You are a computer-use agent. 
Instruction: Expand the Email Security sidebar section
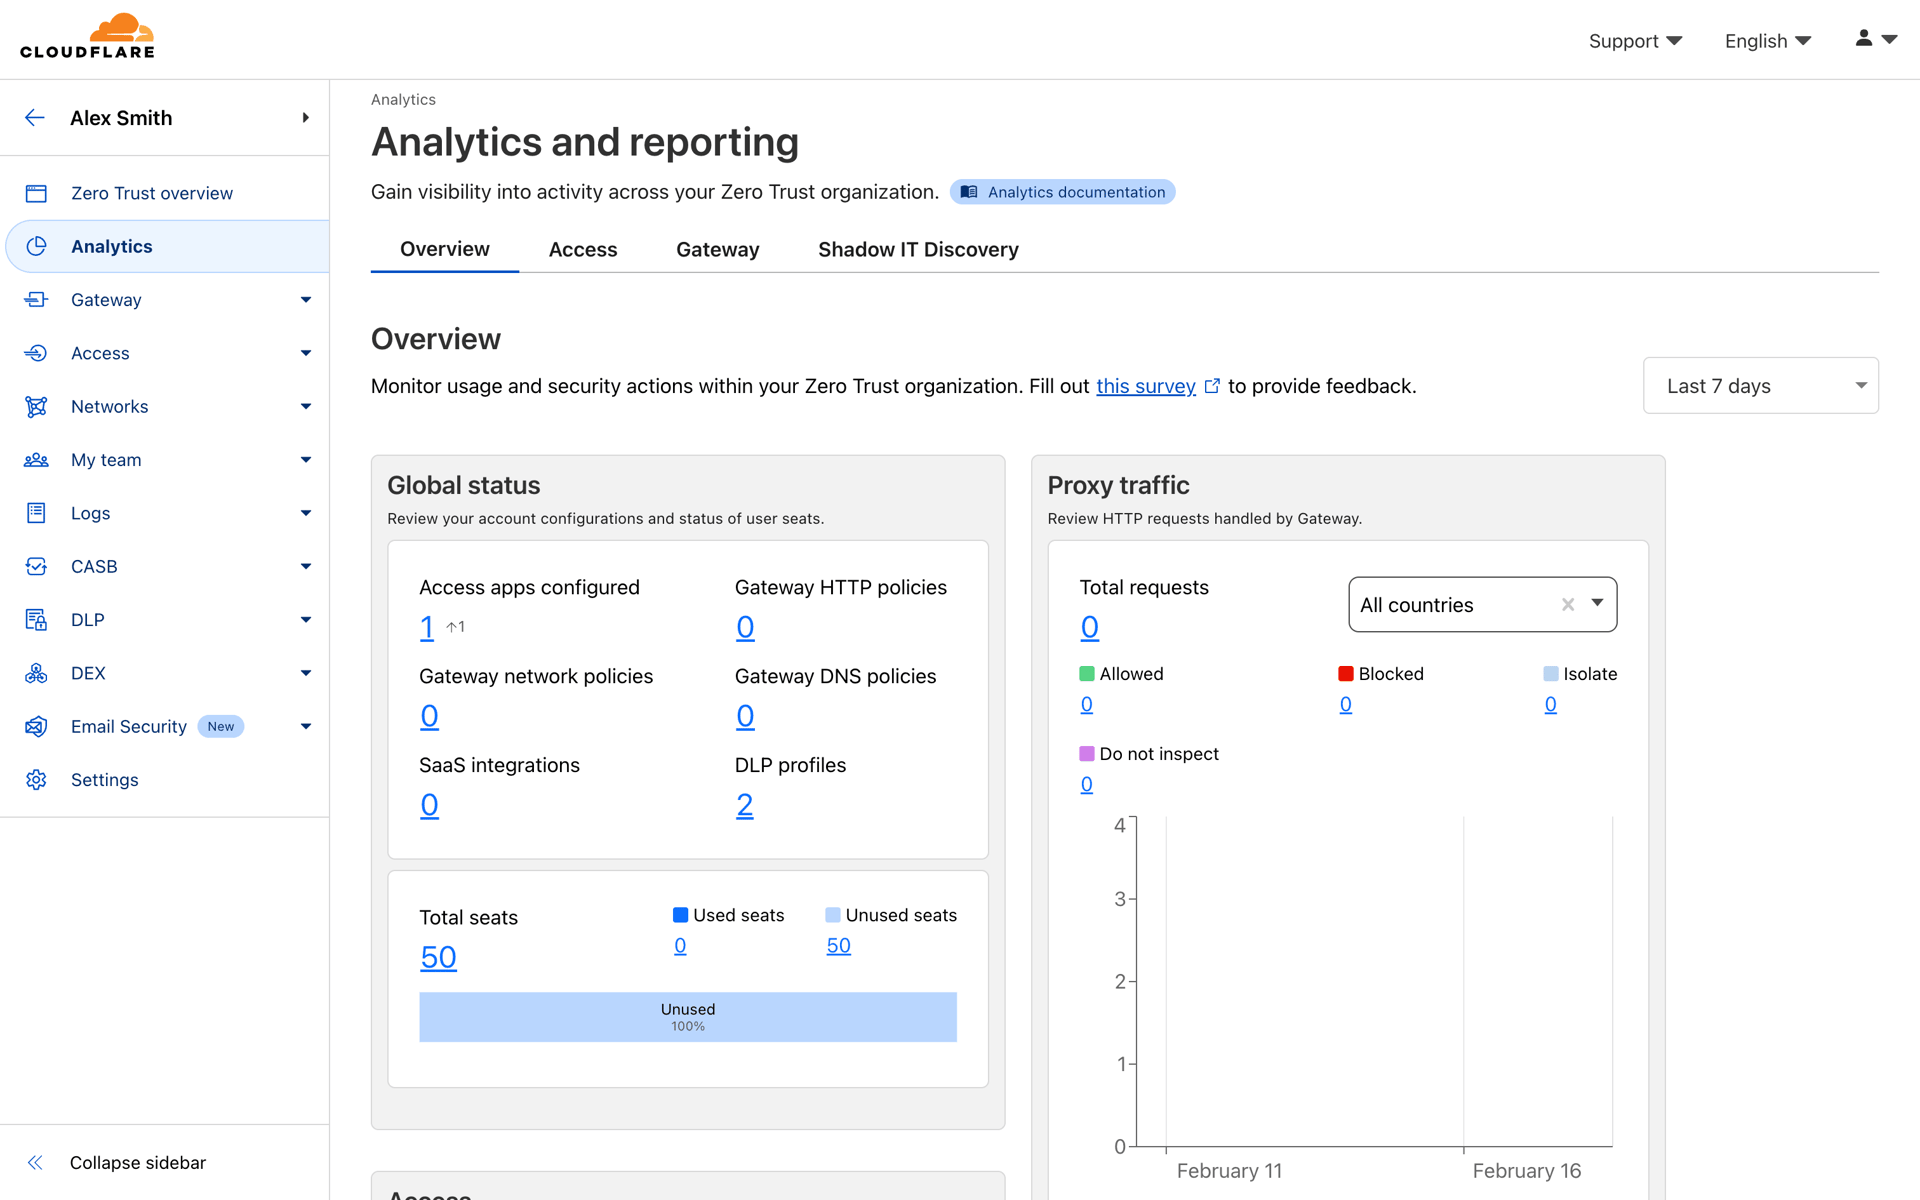click(x=306, y=726)
